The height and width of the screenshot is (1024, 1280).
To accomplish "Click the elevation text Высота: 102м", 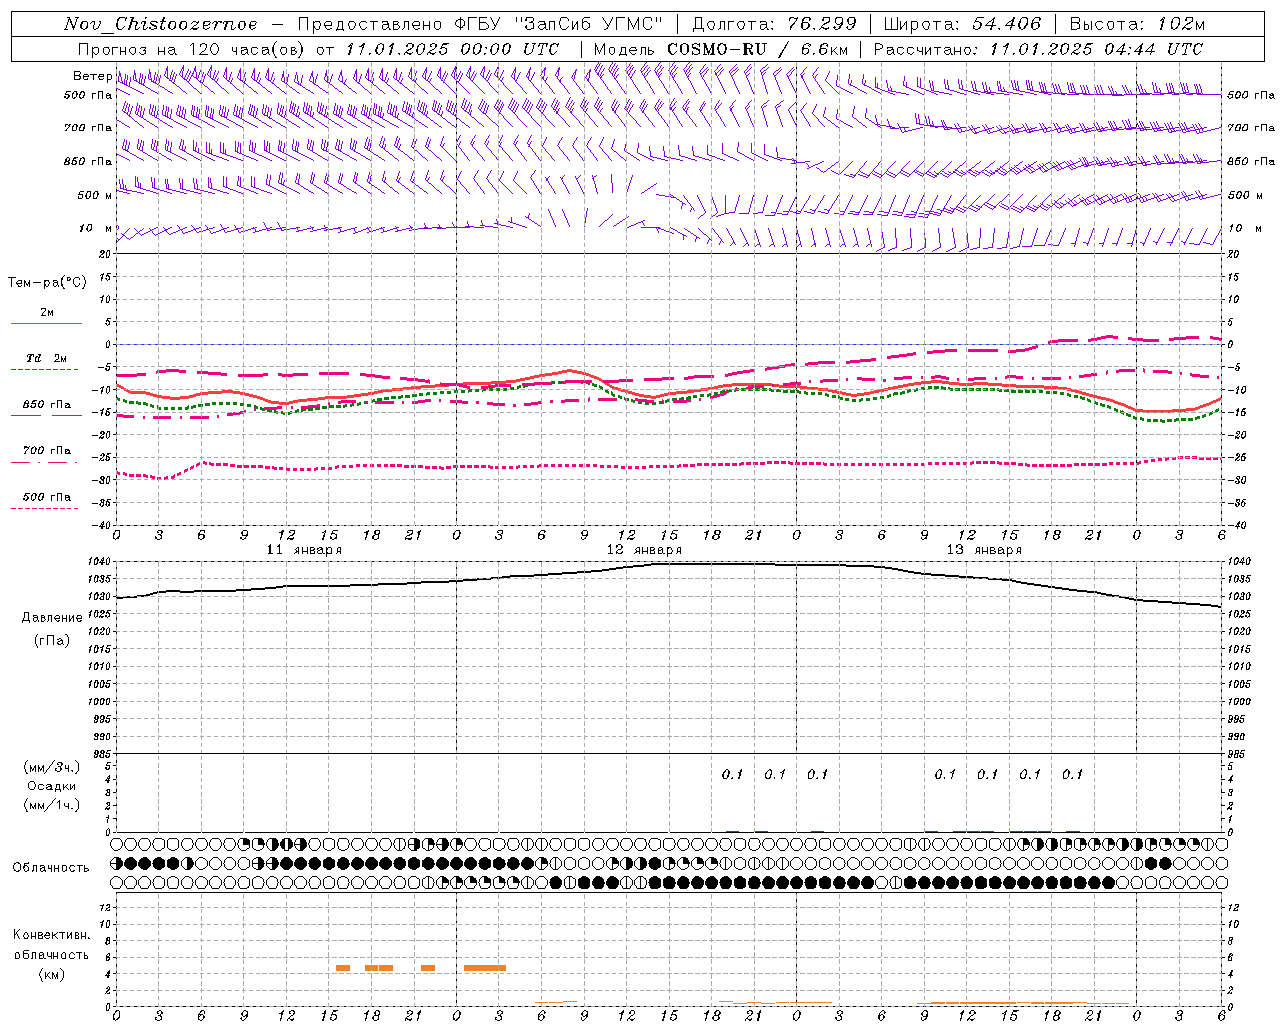I will click(1138, 24).
